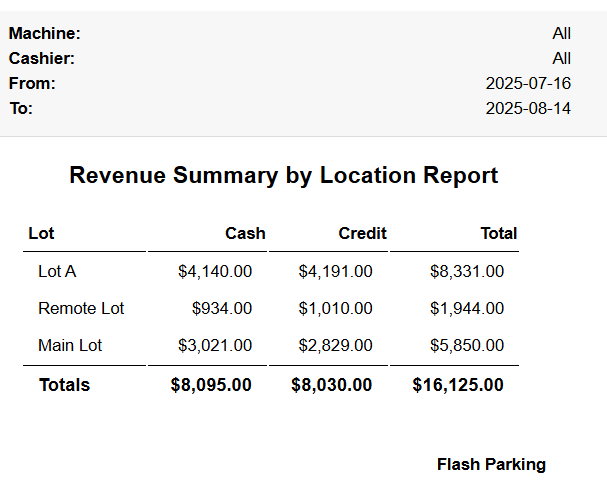Select the From date 2025-07-16
This screenshot has height=481, width=607.
coord(528,84)
